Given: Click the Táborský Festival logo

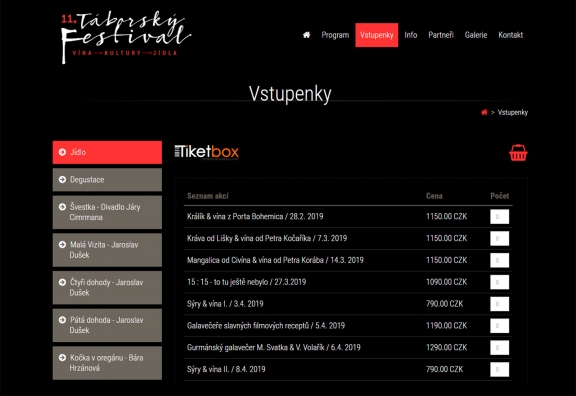Looking at the screenshot, I should 125,37.
